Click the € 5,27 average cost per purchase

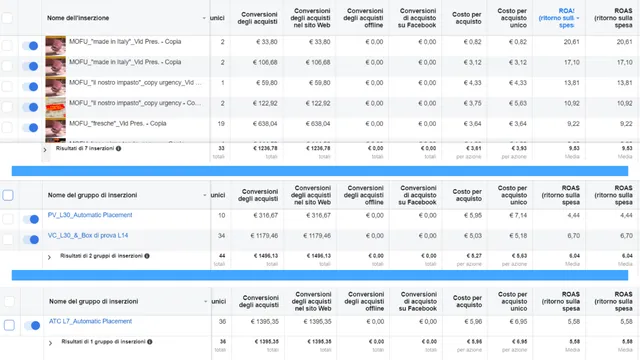coord(474,256)
